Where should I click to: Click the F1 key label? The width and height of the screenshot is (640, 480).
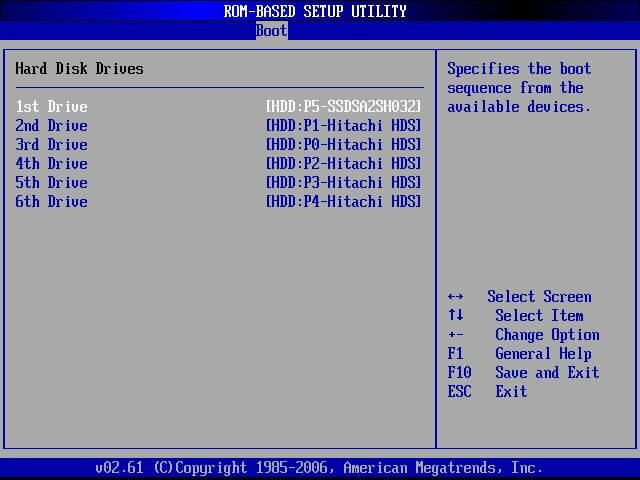pos(456,353)
